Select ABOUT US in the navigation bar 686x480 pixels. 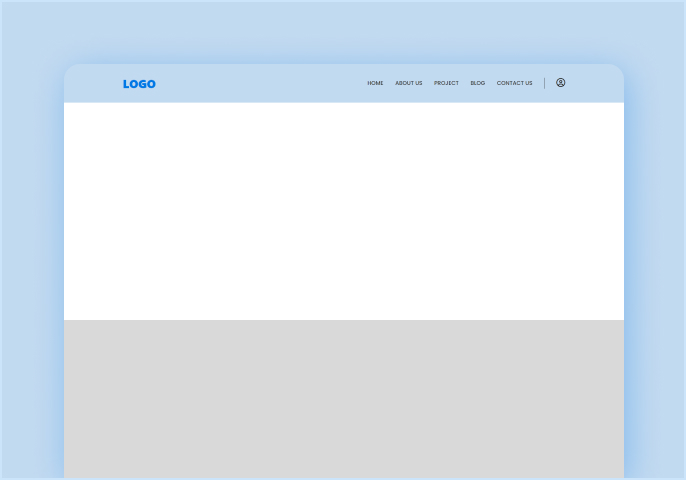point(408,83)
